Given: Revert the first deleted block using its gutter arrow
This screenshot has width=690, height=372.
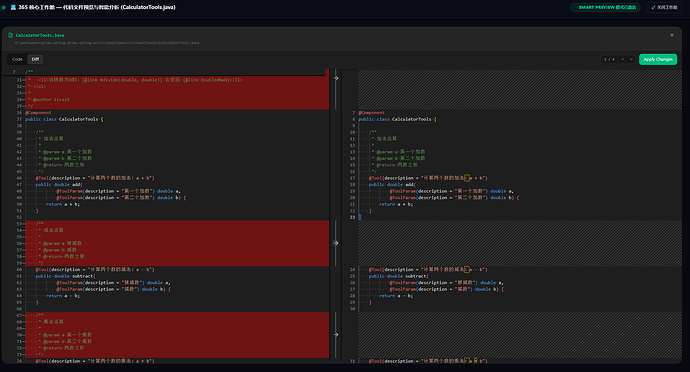Looking at the screenshot, I should pyautogui.click(x=336, y=78).
